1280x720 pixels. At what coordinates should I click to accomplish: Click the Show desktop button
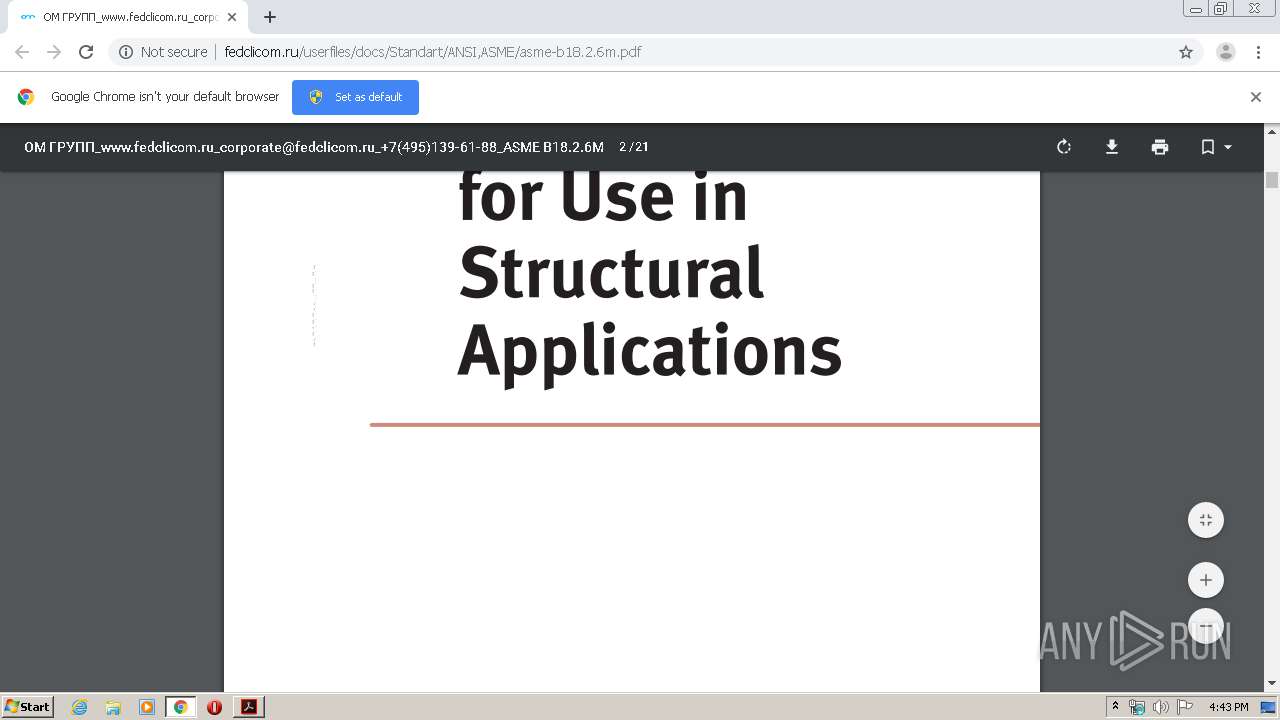1269,707
